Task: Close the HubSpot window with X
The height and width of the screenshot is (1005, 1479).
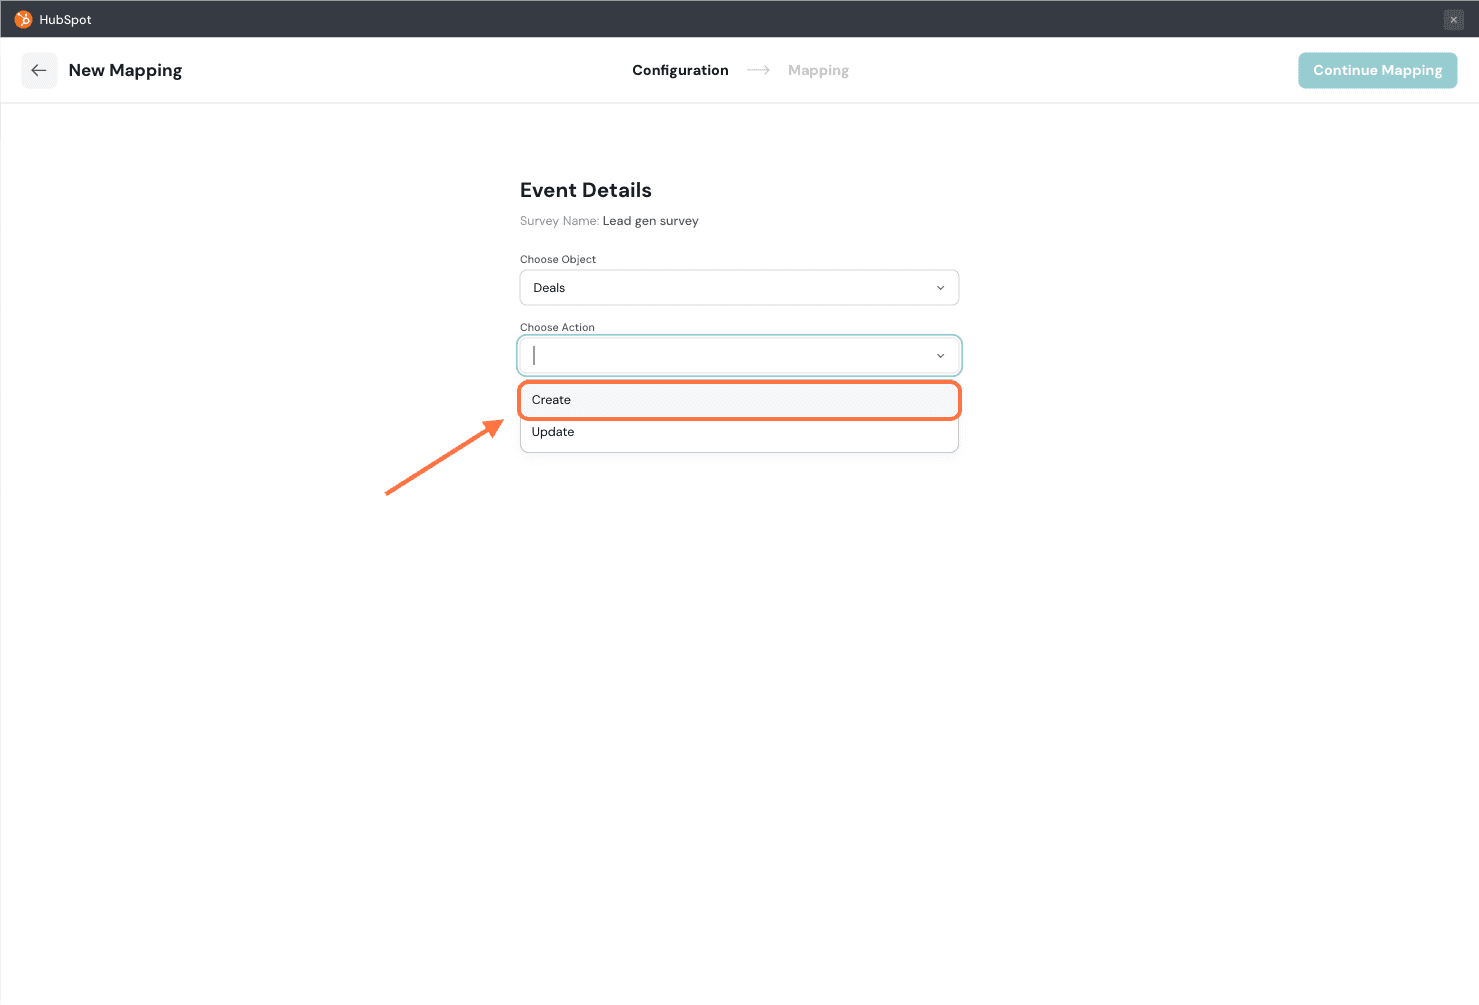Action: [x=1453, y=20]
